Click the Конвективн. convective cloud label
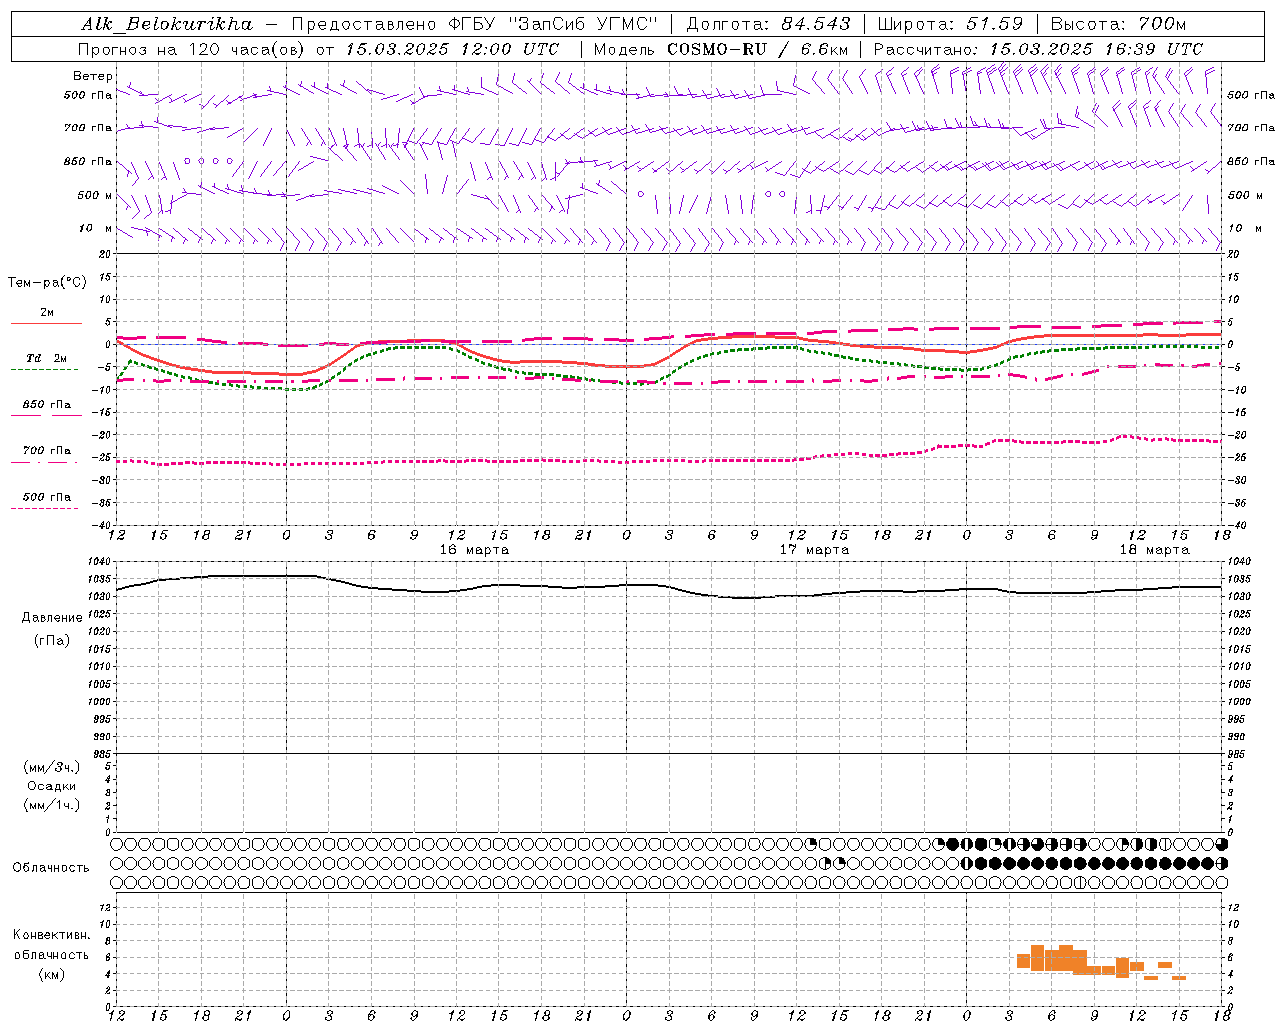The width and height of the screenshot is (1280, 1024). pyautogui.click(x=51, y=935)
